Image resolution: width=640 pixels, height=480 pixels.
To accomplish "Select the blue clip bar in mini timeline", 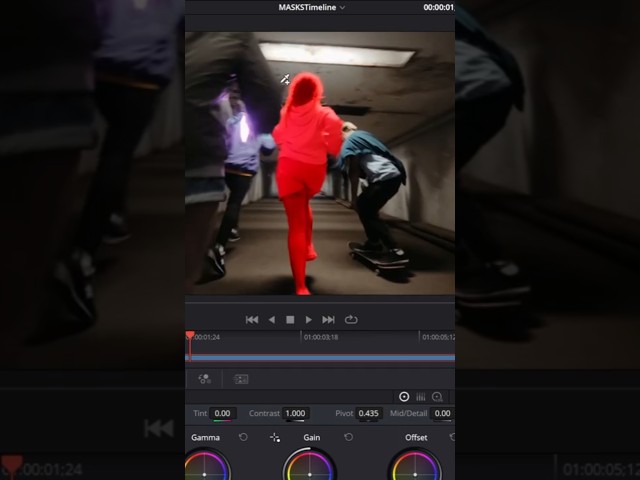I will click(320, 358).
